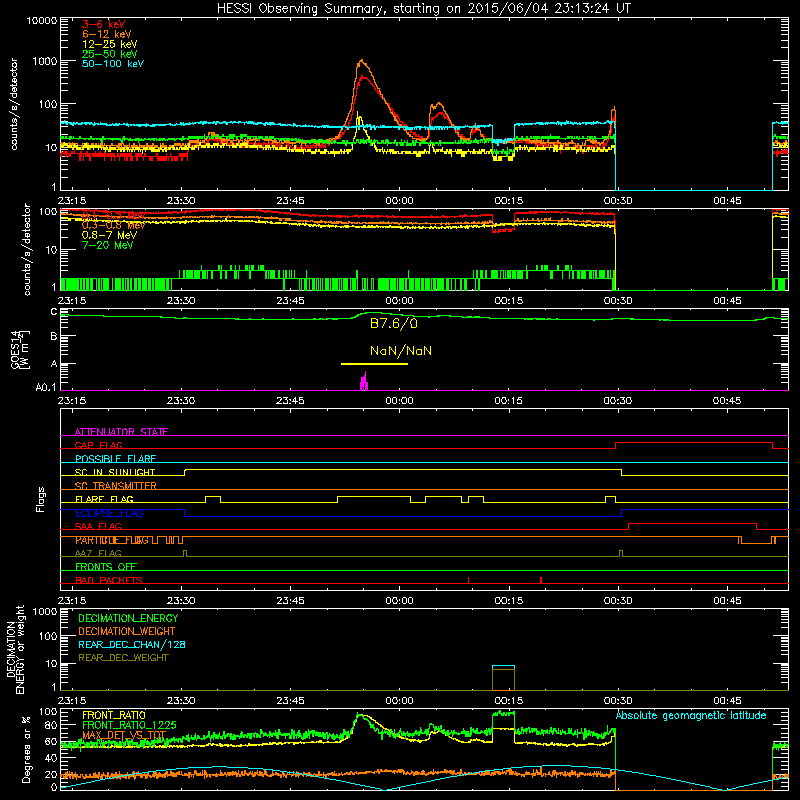This screenshot has width=800, height=800.
Task: Click the 0.8-7 MeV legend label
Action: coord(109,235)
